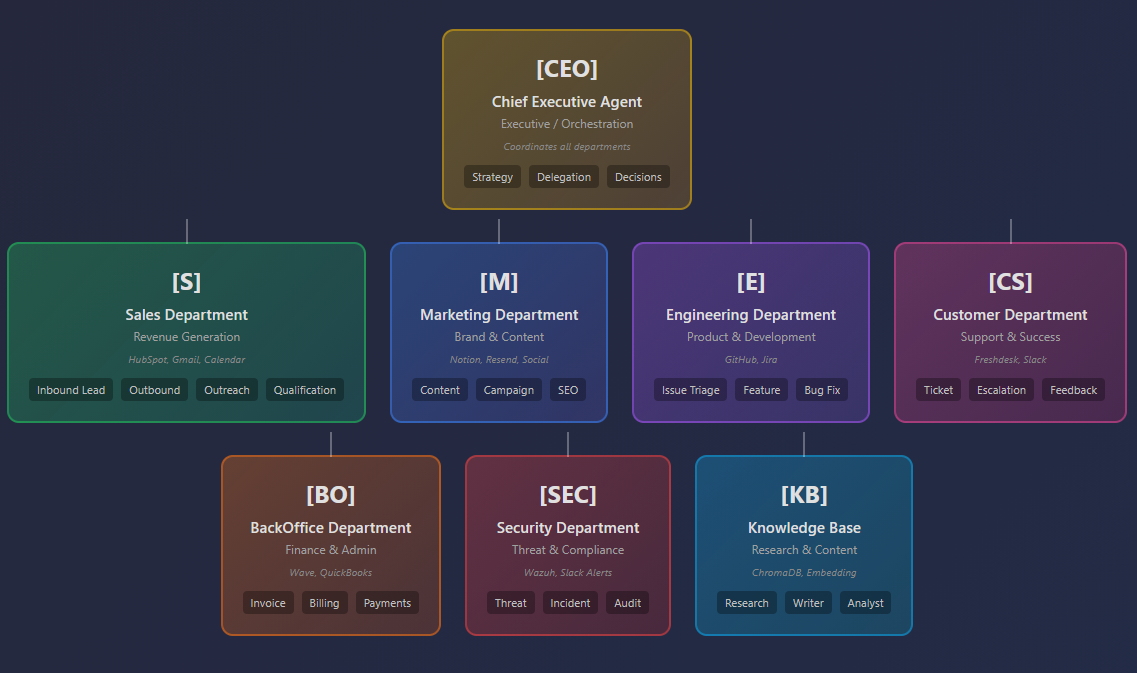The height and width of the screenshot is (673, 1137).
Task: Click the Delegation tag
Action: point(563,177)
